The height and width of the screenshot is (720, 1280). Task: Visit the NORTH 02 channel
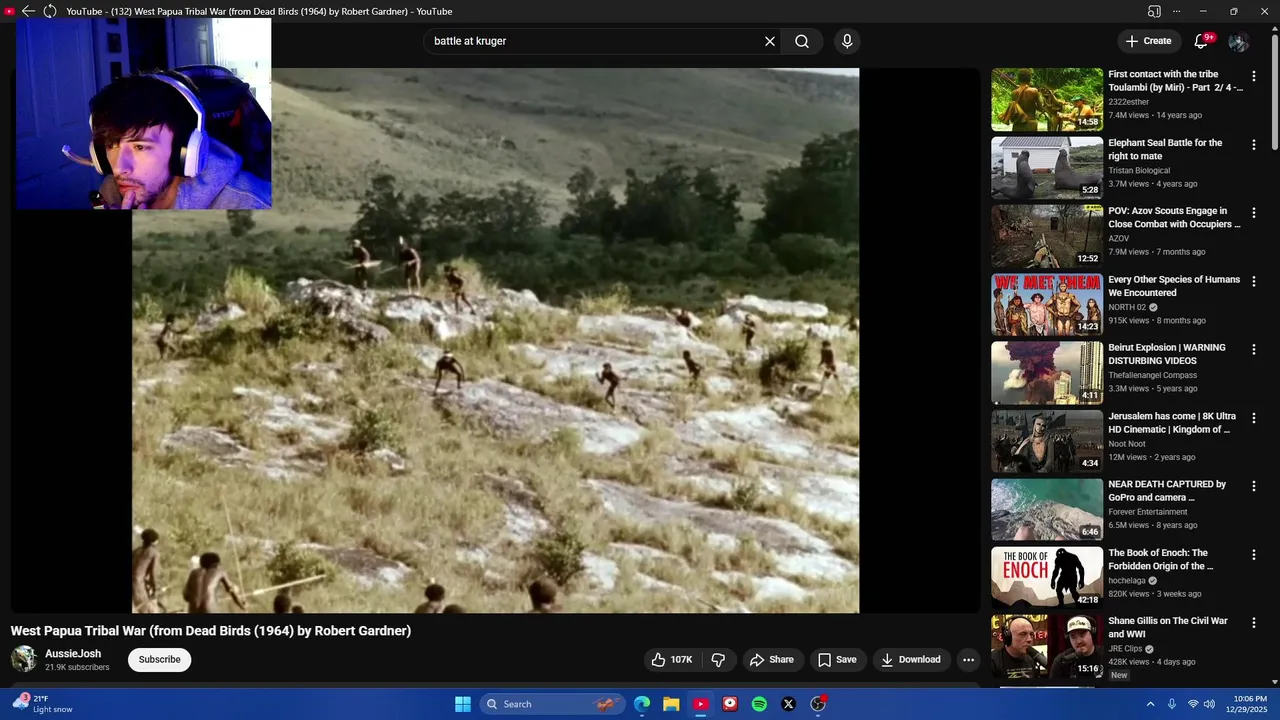[1127, 307]
